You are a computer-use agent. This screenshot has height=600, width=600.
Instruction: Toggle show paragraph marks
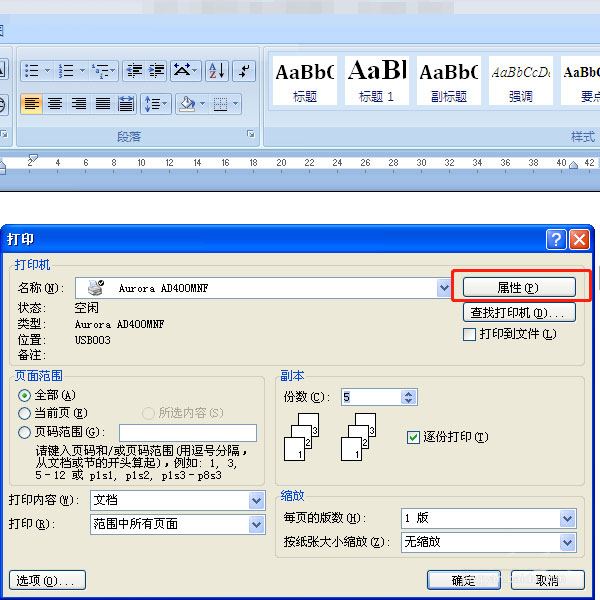click(x=244, y=71)
